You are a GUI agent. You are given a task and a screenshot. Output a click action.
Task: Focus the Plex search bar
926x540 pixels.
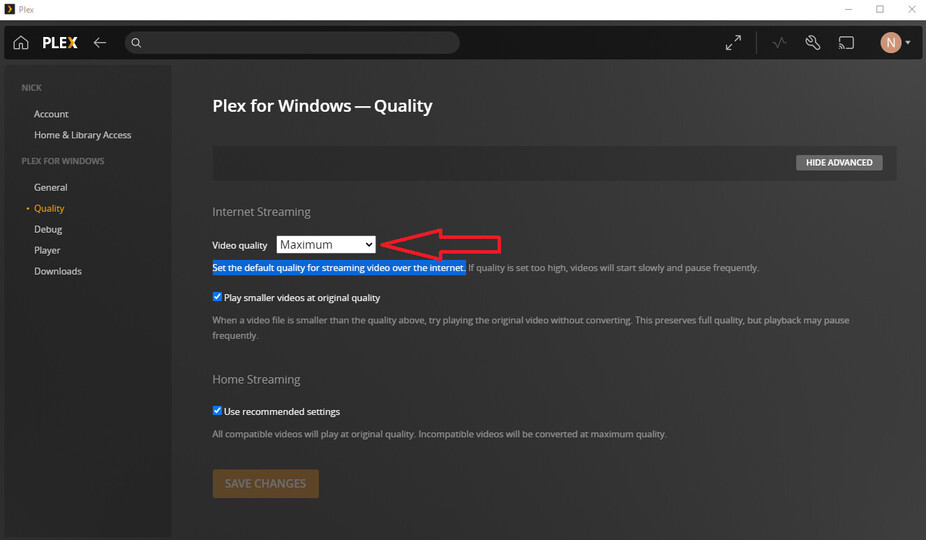pos(292,43)
